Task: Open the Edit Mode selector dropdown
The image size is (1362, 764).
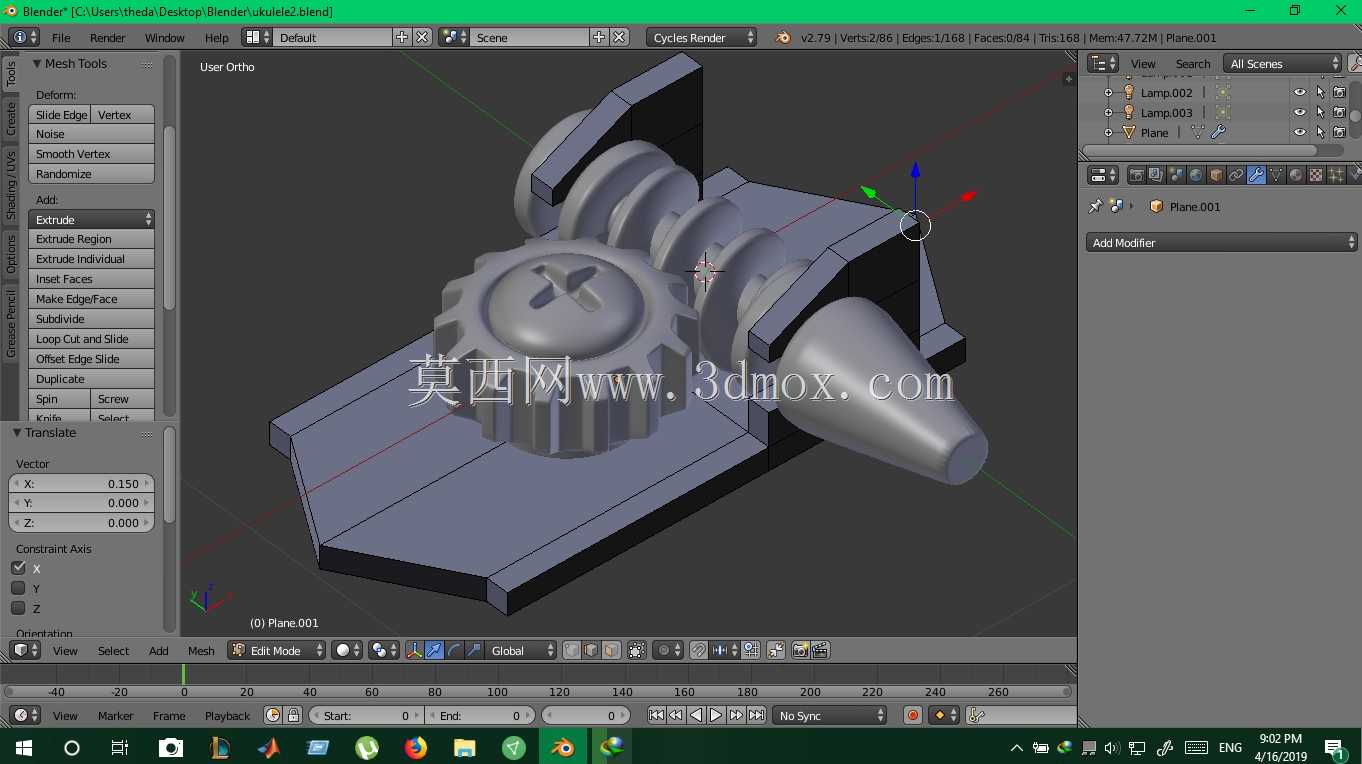Action: tap(277, 650)
